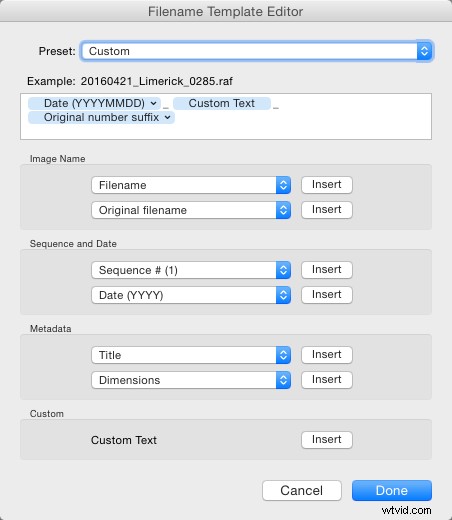Click Done to confirm the filename template
The image size is (452, 520).
tap(392, 490)
